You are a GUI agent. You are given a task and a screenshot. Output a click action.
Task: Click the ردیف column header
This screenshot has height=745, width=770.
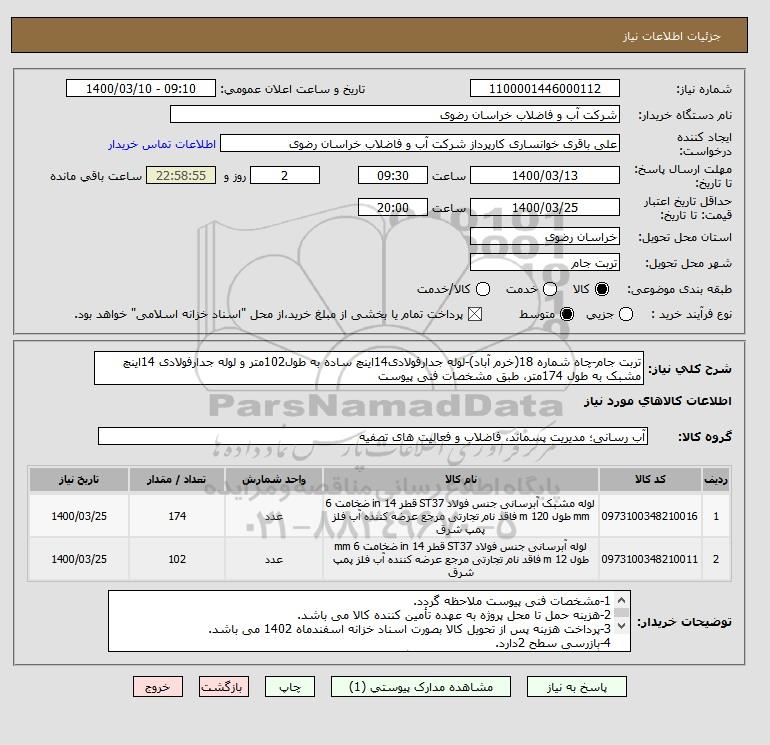(x=716, y=479)
